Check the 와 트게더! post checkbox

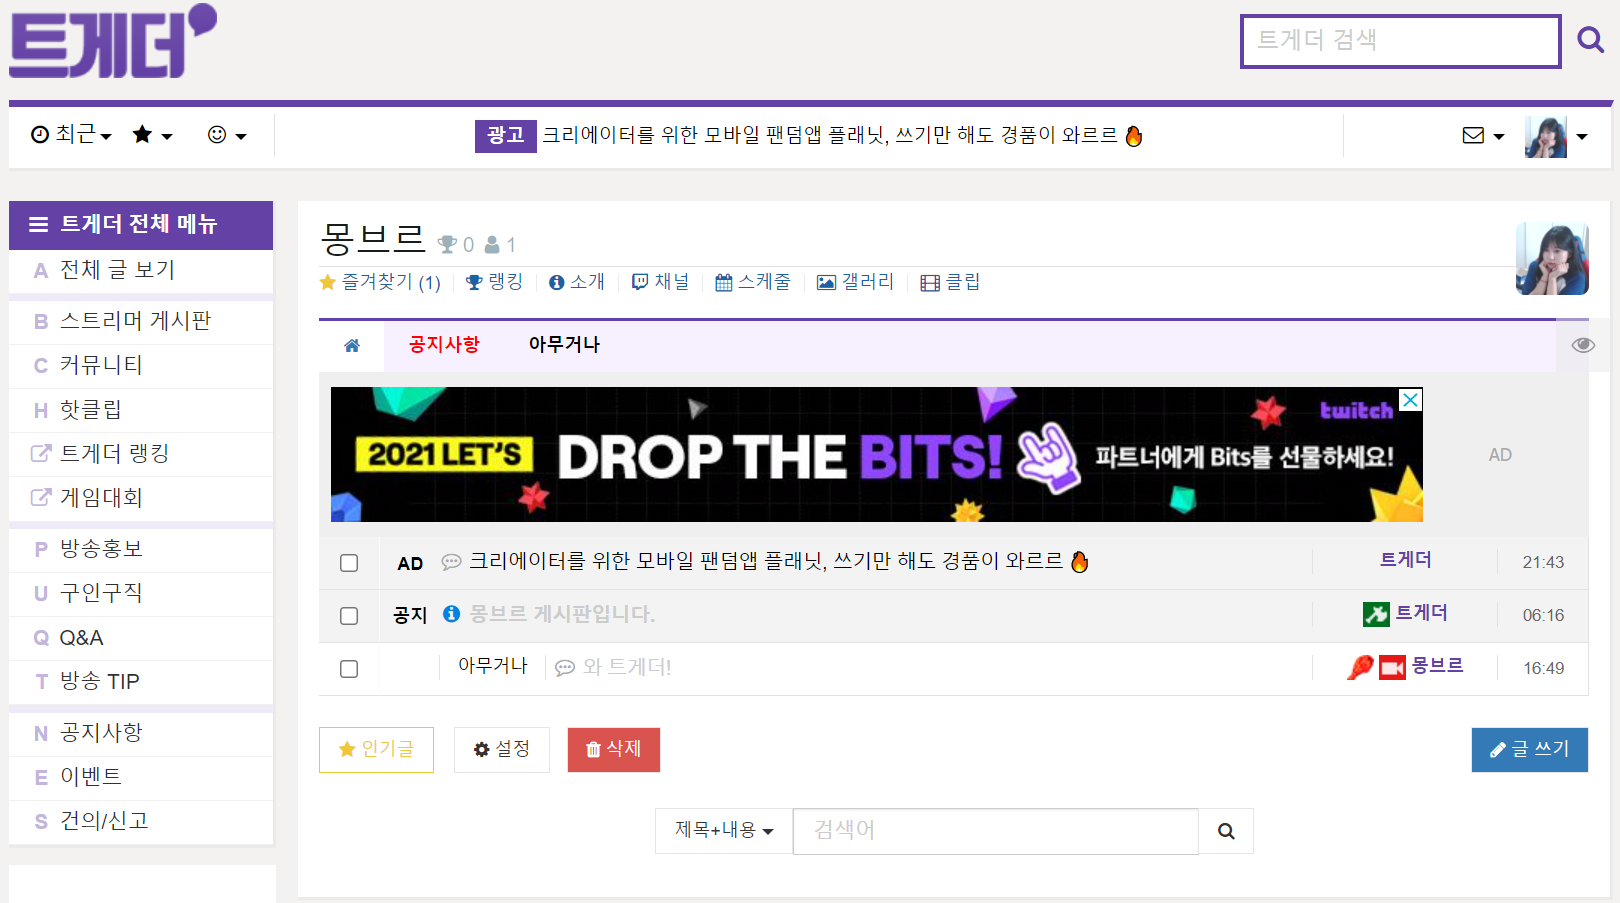click(x=349, y=669)
